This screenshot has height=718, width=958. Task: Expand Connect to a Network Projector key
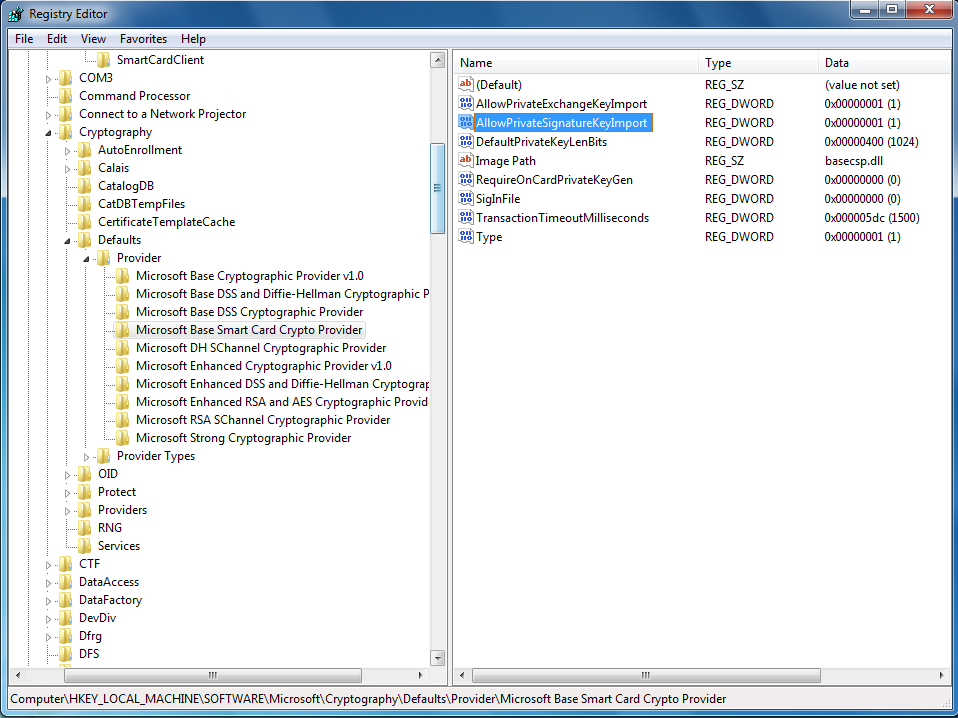(48, 115)
